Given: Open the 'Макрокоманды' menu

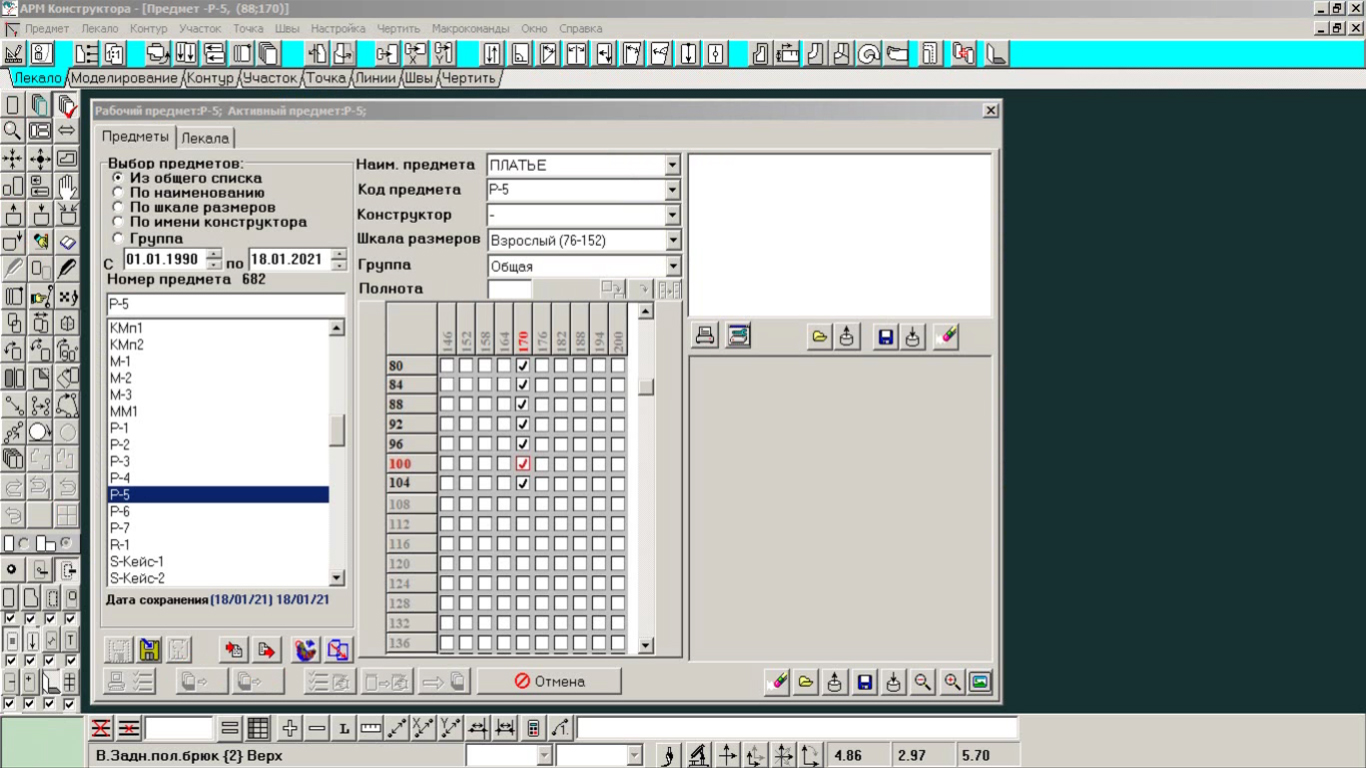Looking at the screenshot, I should point(470,29).
